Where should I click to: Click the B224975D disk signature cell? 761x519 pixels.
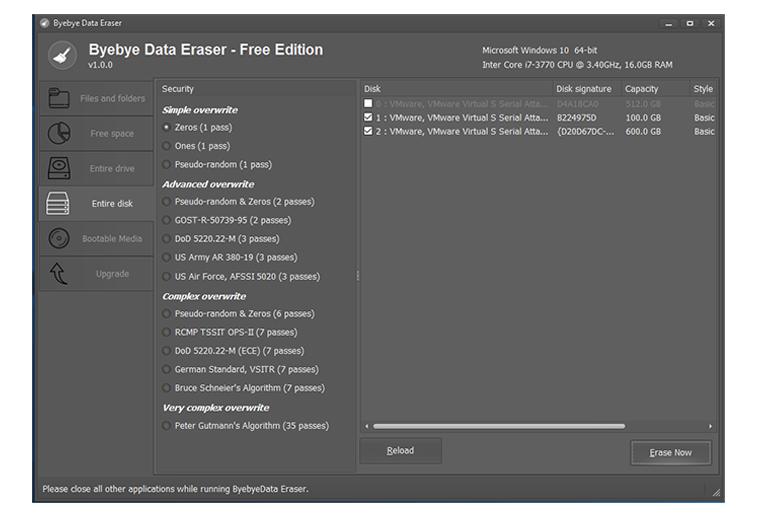577,117
